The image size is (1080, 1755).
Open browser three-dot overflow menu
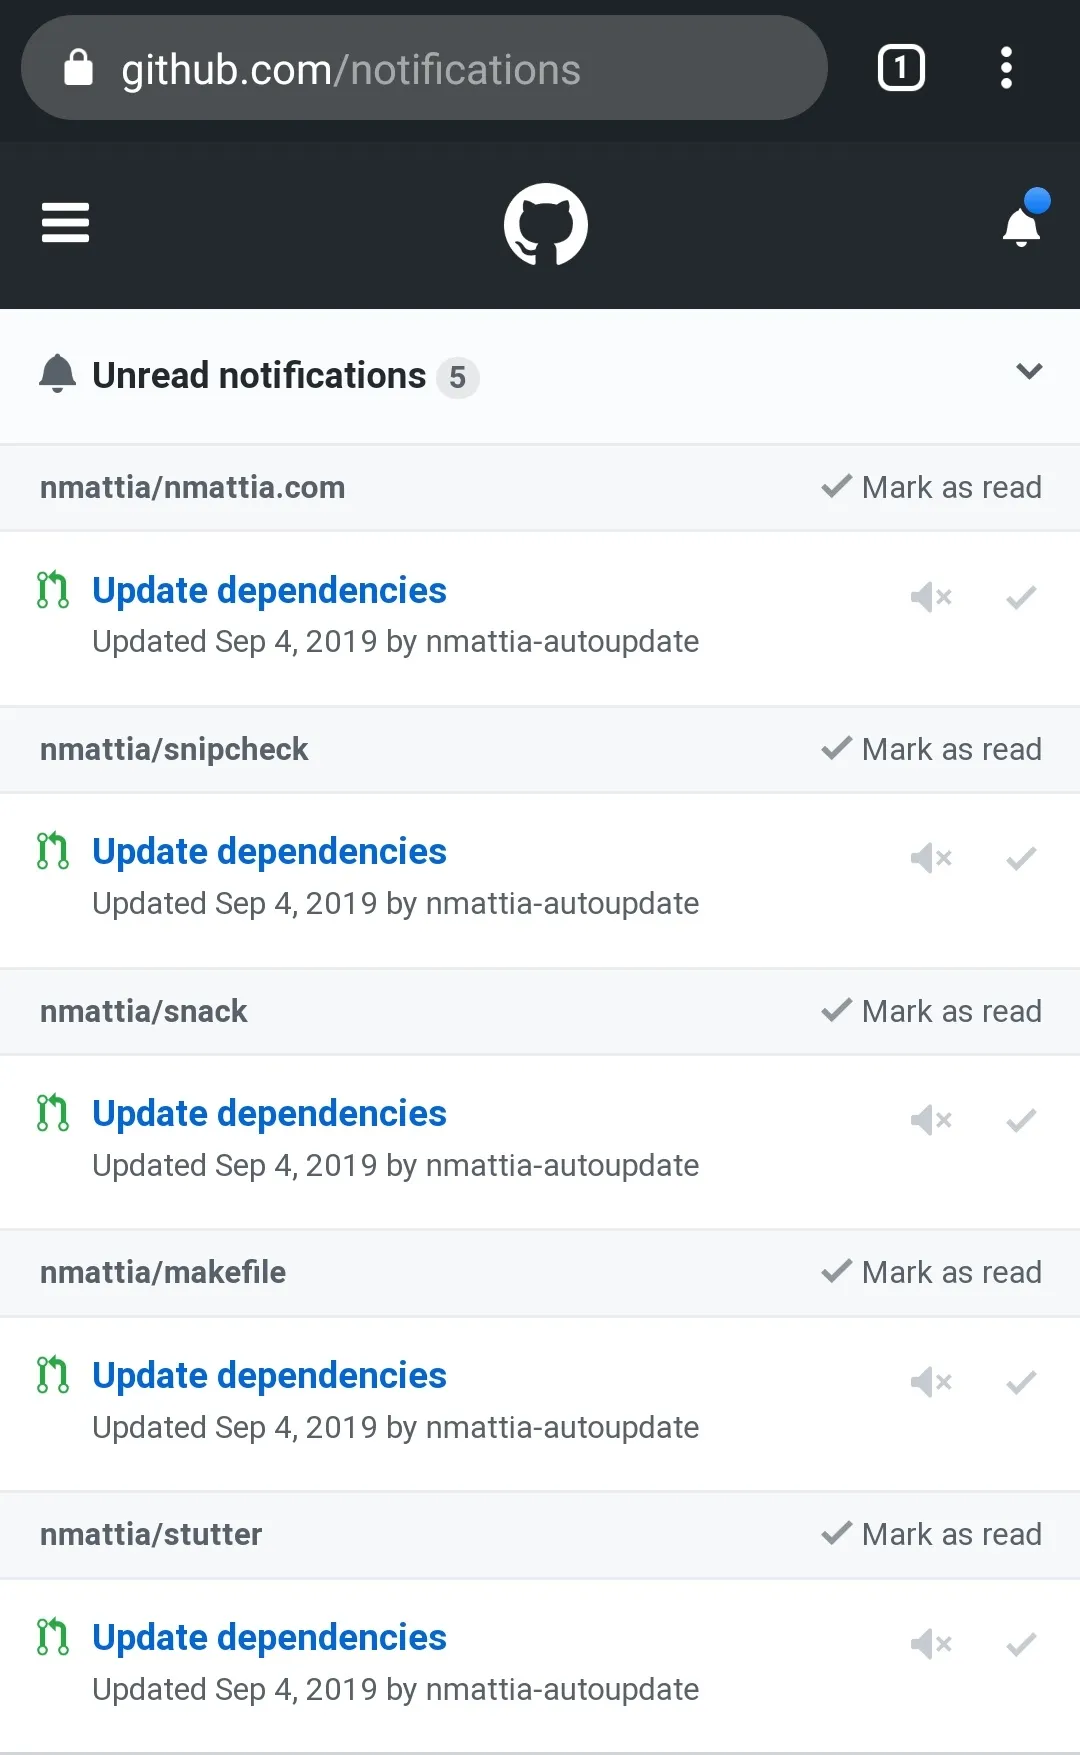[1006, 68]
